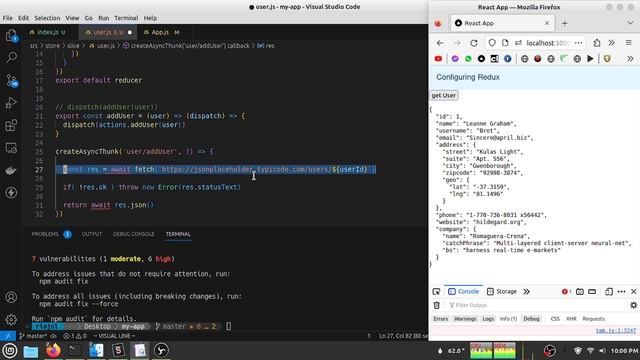Open the Docker view icon
The image size is (640, 360).
(x=11, y=170)
